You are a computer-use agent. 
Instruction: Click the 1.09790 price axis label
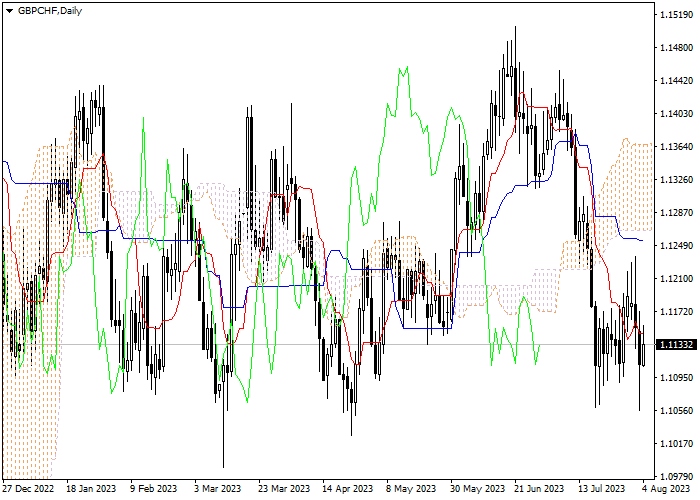tap(676, 476)
